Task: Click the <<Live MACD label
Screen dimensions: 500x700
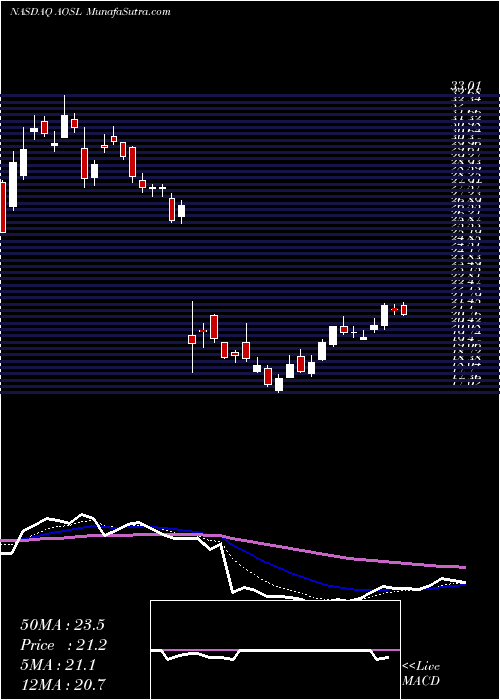Action: pyautogui.click(x=421, y=674)
